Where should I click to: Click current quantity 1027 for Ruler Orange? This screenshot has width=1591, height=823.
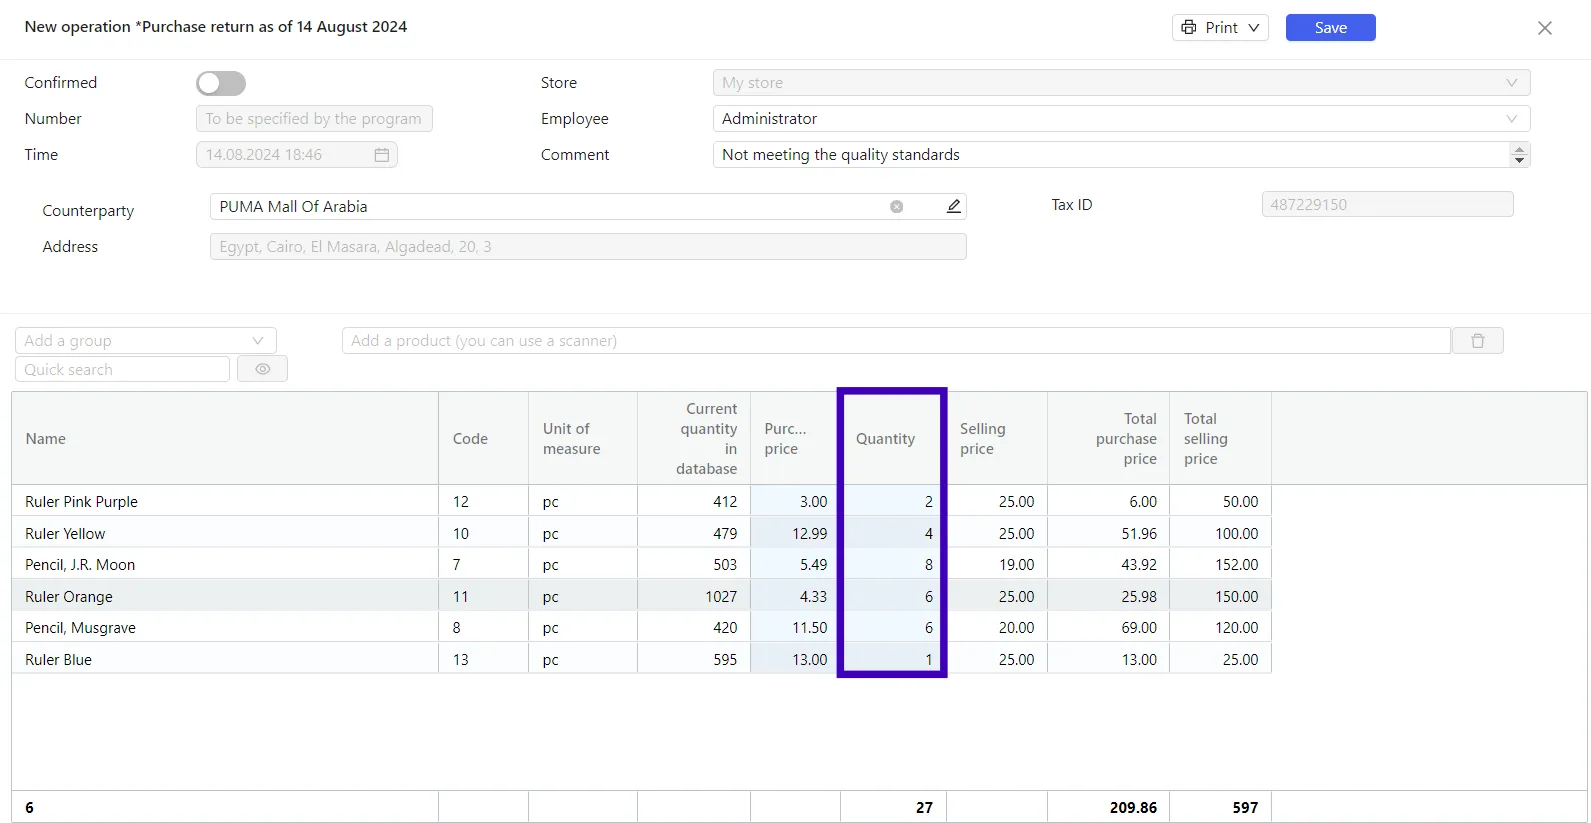click(694, 597)
